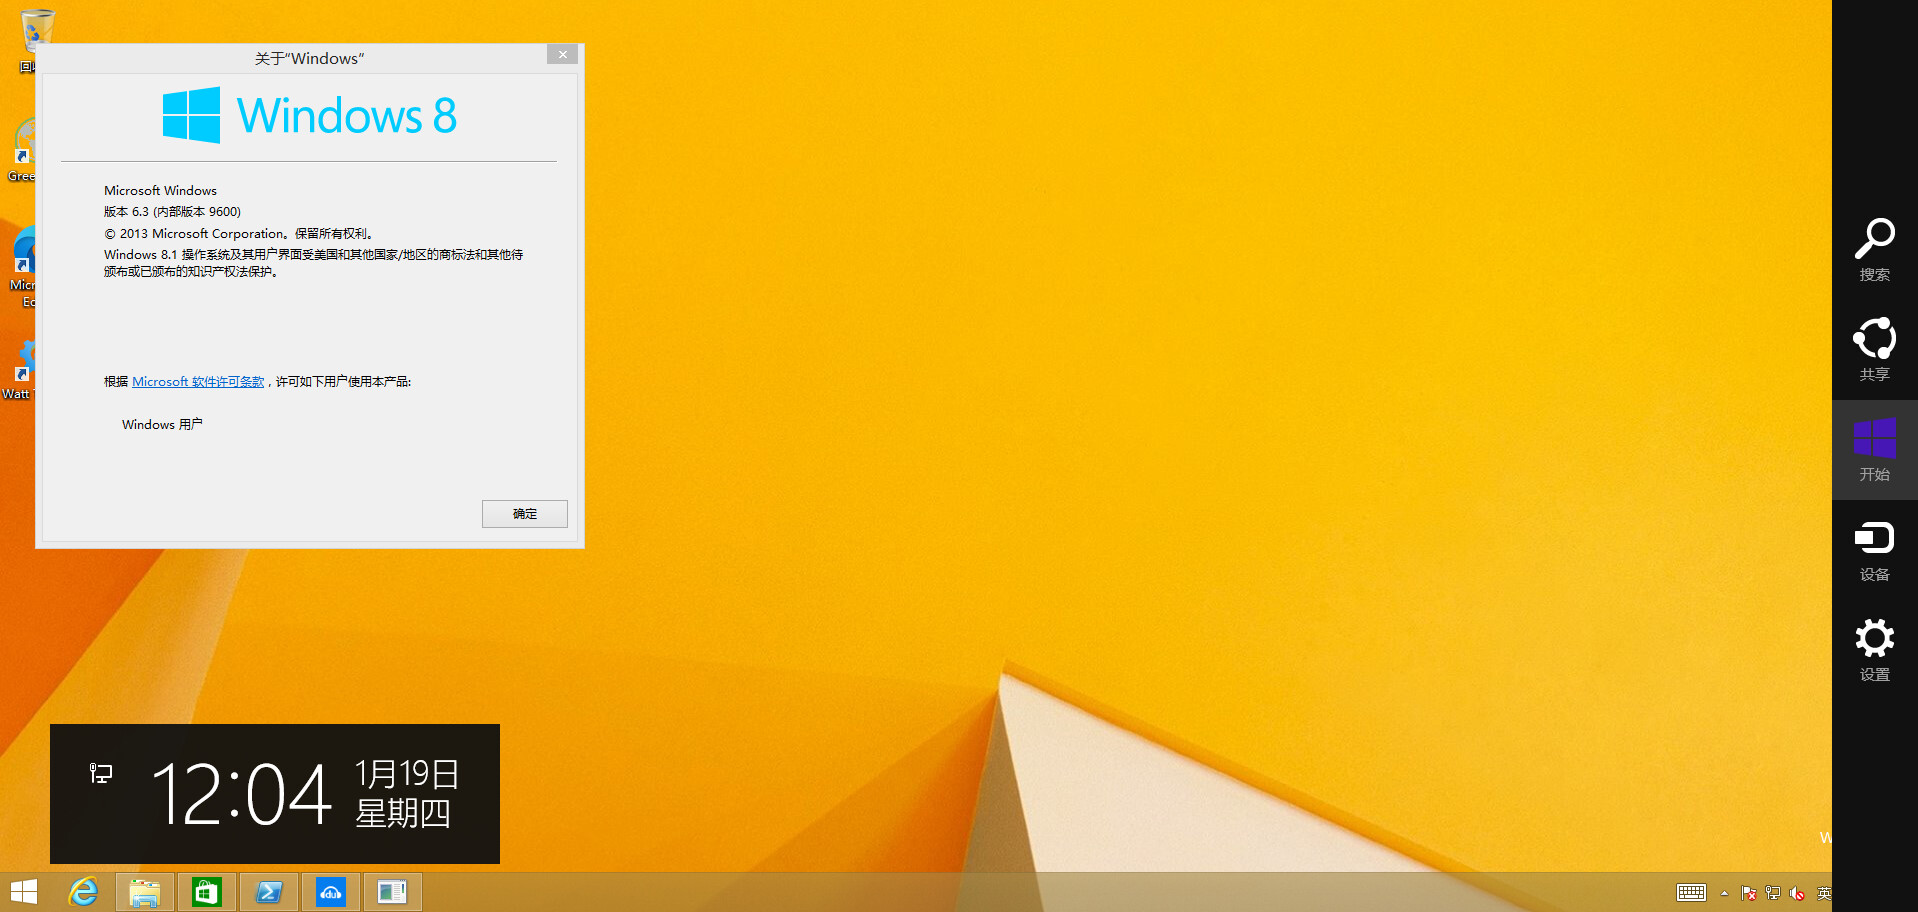
Task: Open the touch keyboard from the taskbar
Action: click(1691, 893)
